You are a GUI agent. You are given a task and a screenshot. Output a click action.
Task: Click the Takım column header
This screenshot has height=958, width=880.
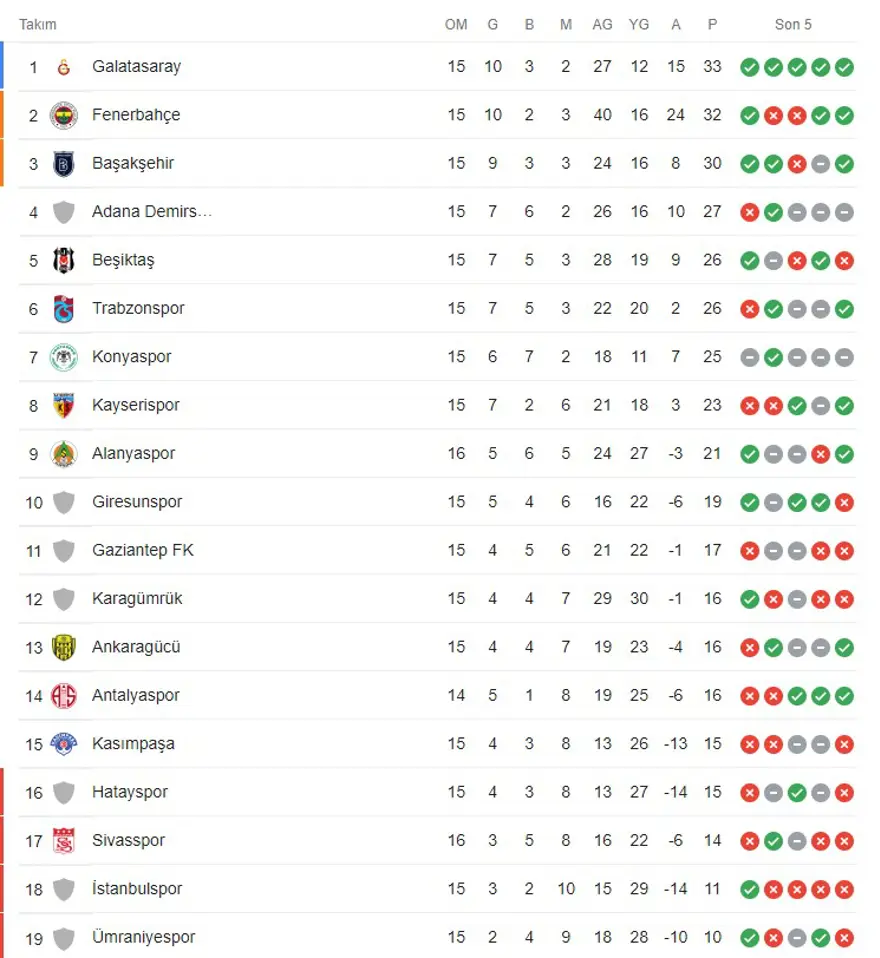coord(38,24)
